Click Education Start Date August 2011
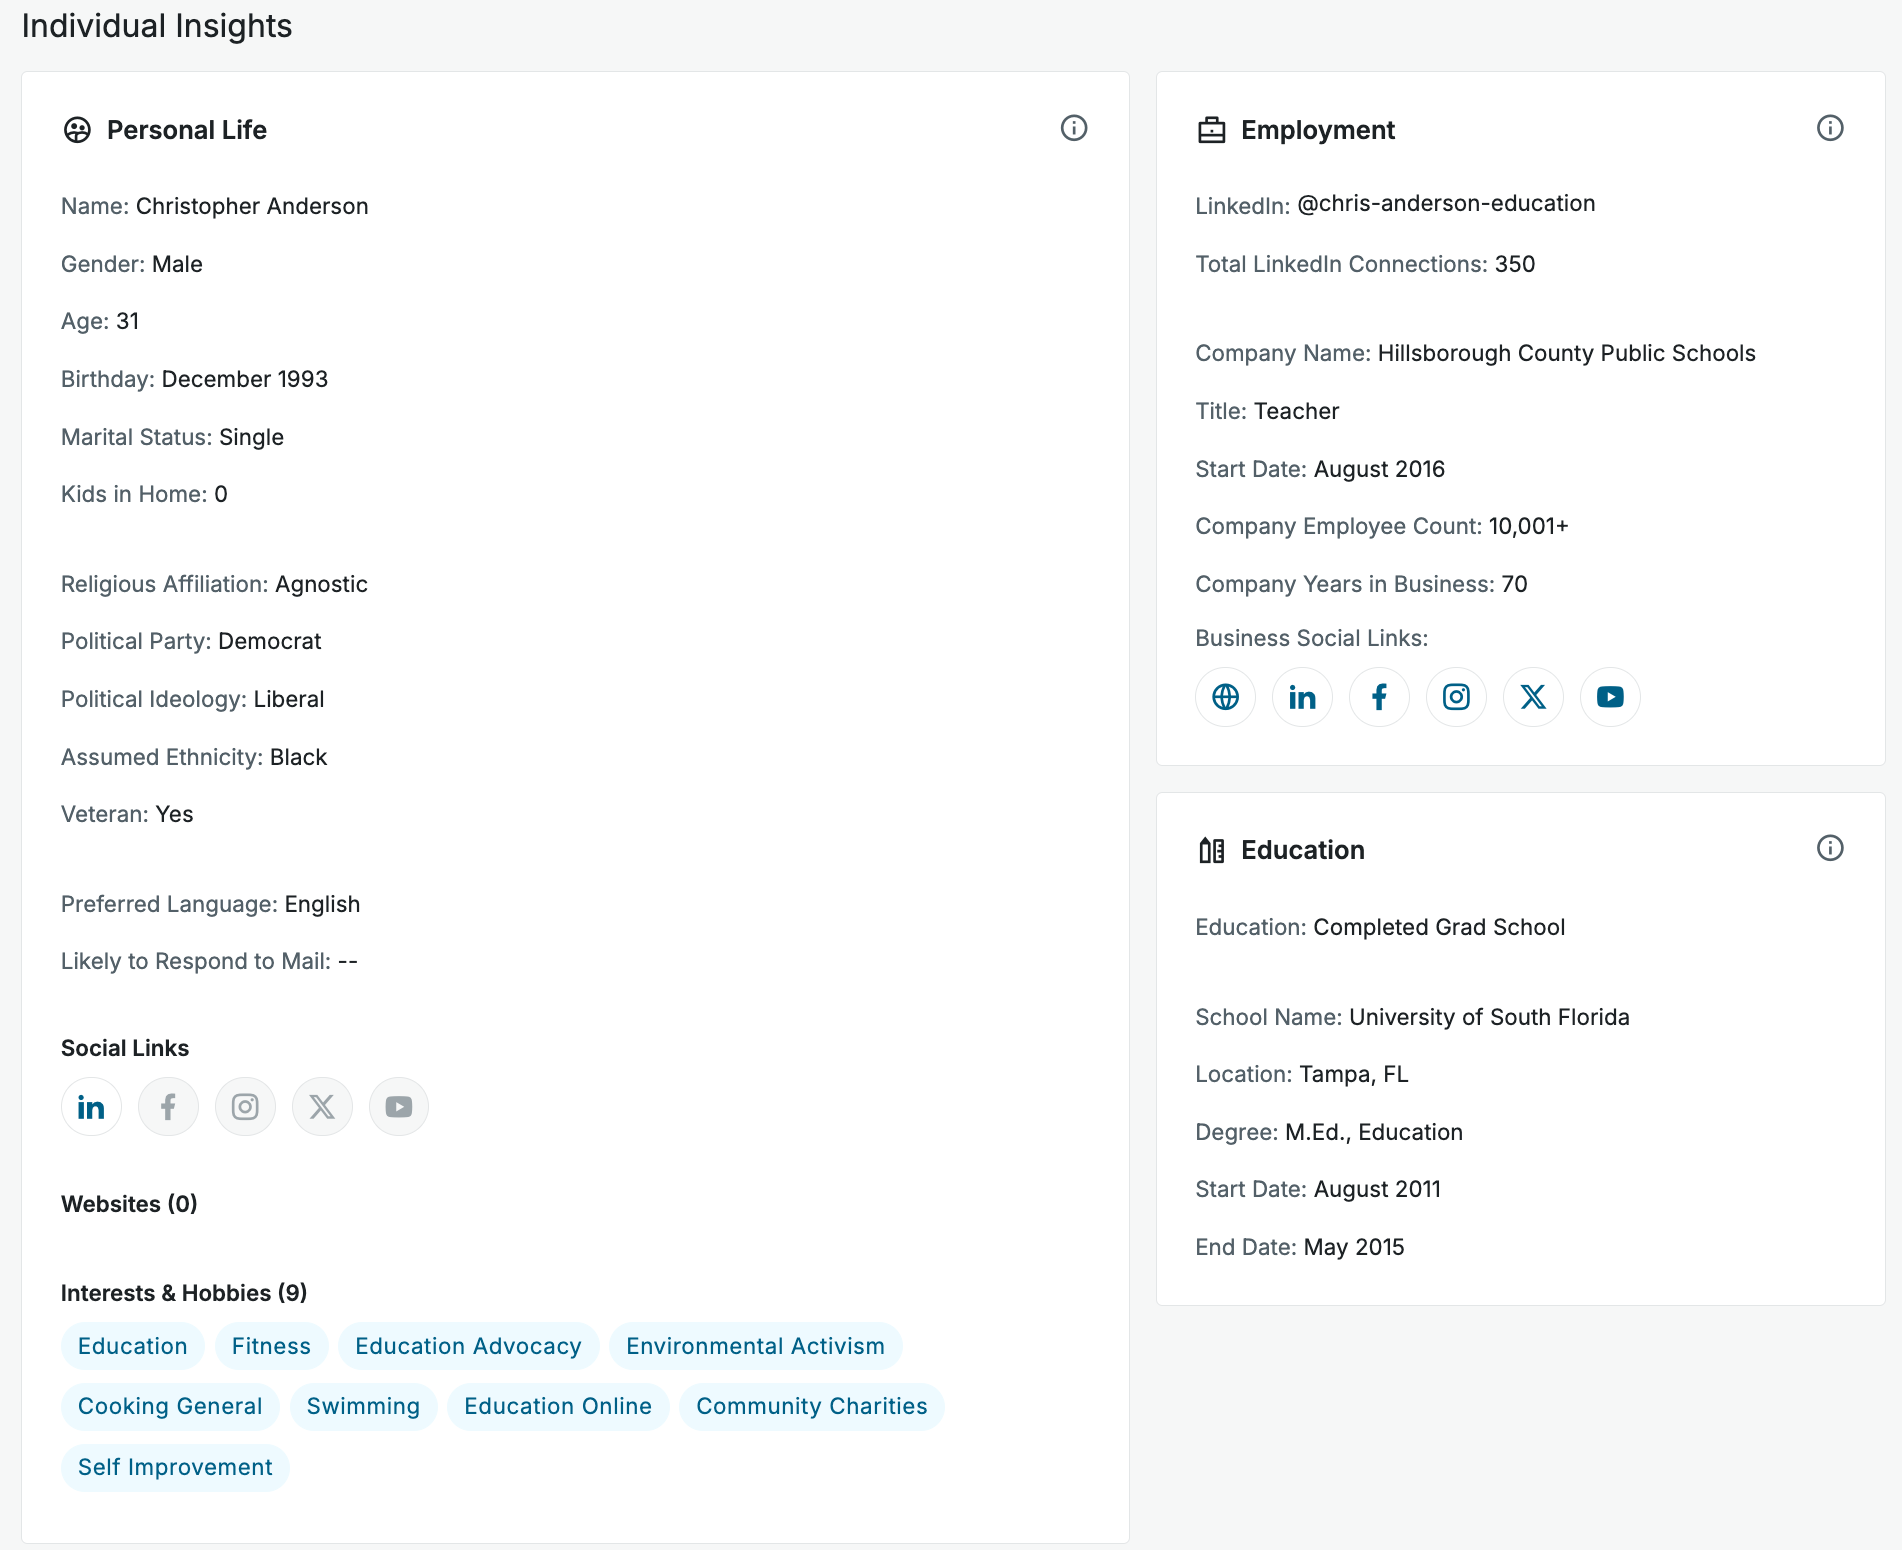The image size is (1902, 1550). pos(1377,1189)
